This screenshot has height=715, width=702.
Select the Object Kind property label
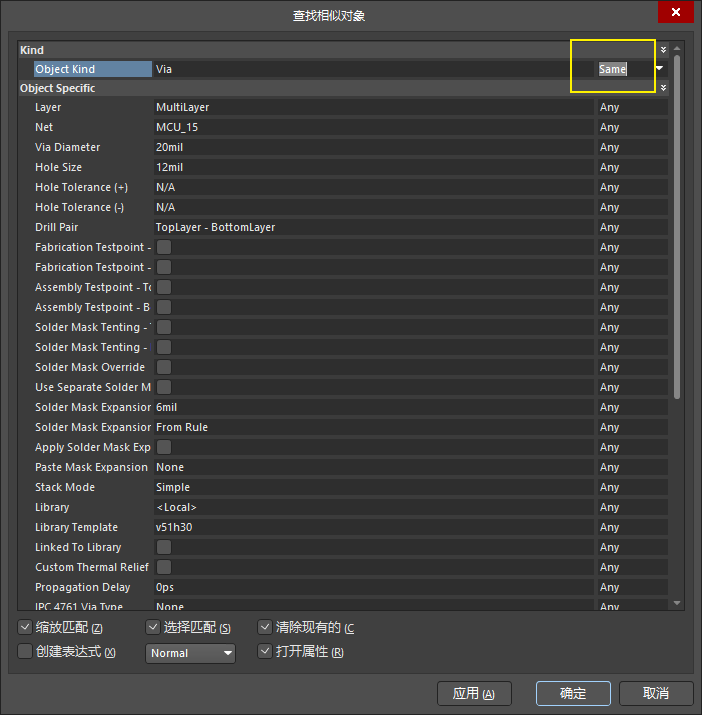pos(90,69)
